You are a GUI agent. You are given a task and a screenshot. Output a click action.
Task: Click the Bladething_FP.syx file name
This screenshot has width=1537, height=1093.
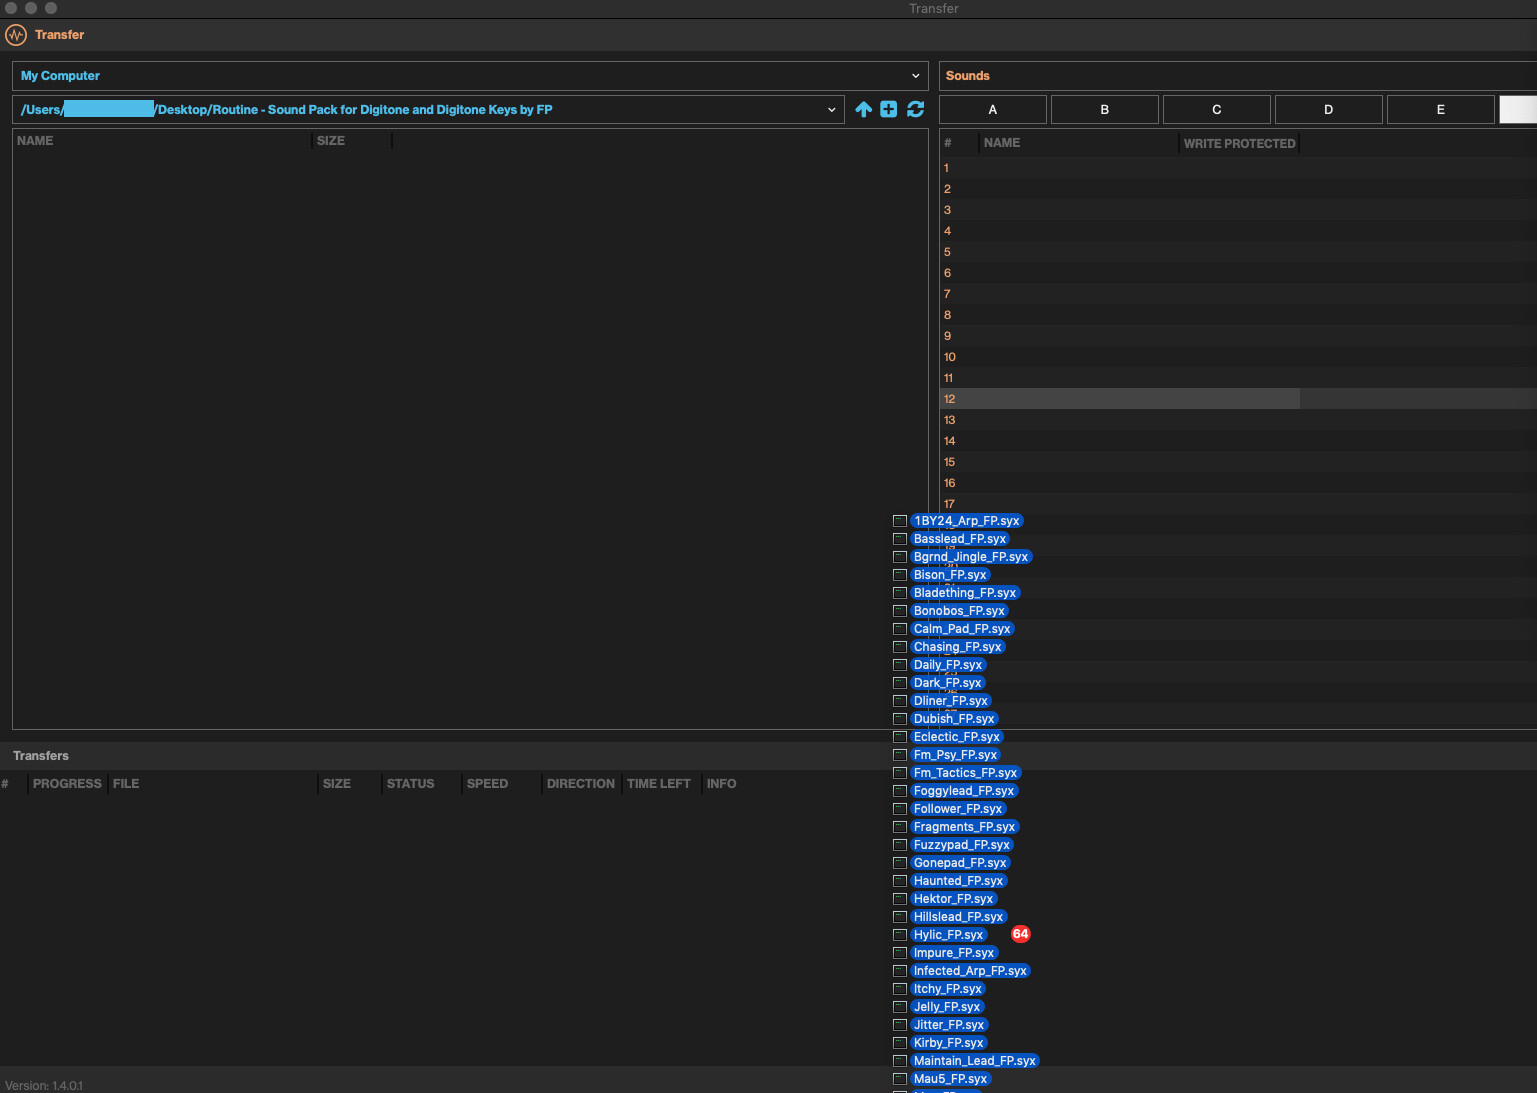pos(965,593)
